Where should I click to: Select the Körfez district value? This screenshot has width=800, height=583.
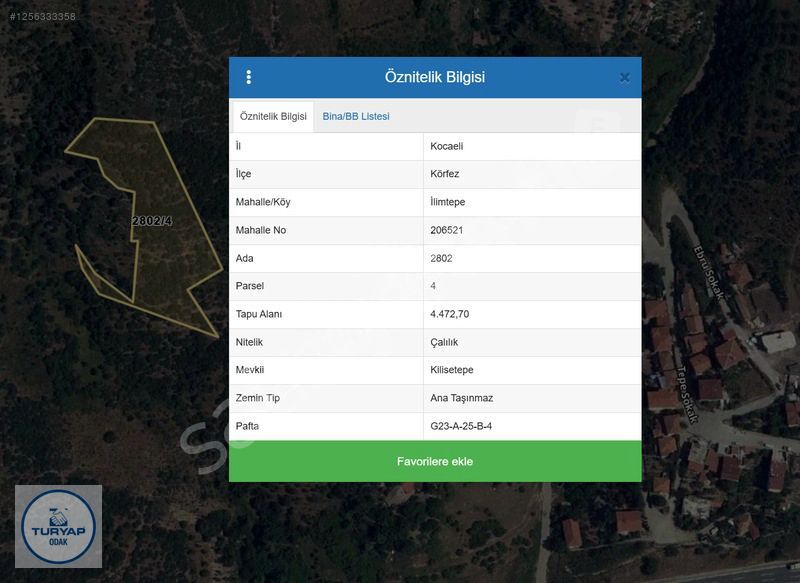click(444, 174)
